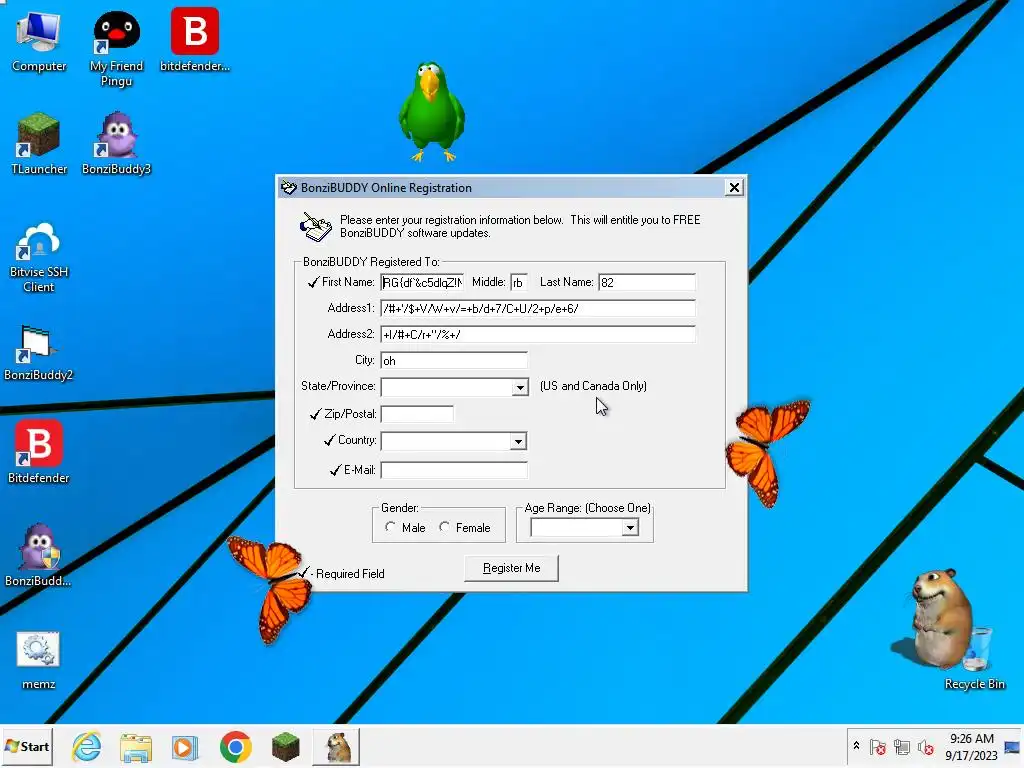Click the Middle initial field
1024x768 pixels.
click(519, 282)
